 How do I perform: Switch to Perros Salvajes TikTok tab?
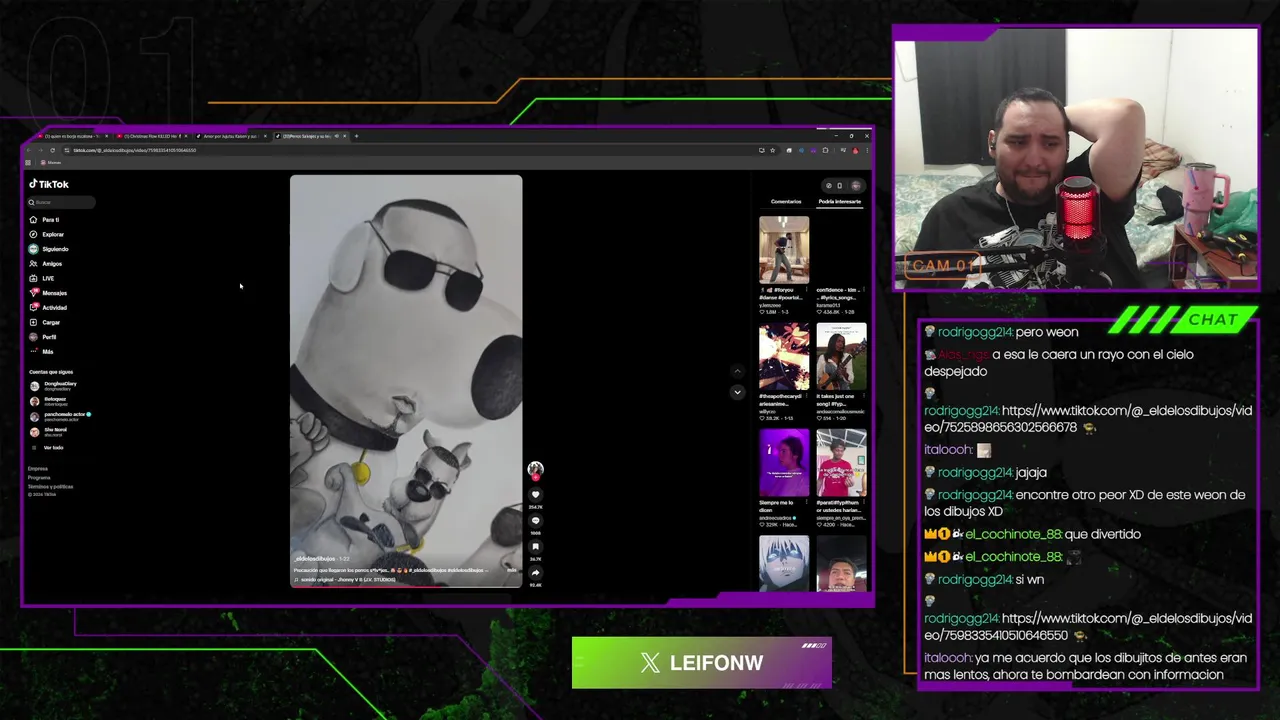click(310, 136)
